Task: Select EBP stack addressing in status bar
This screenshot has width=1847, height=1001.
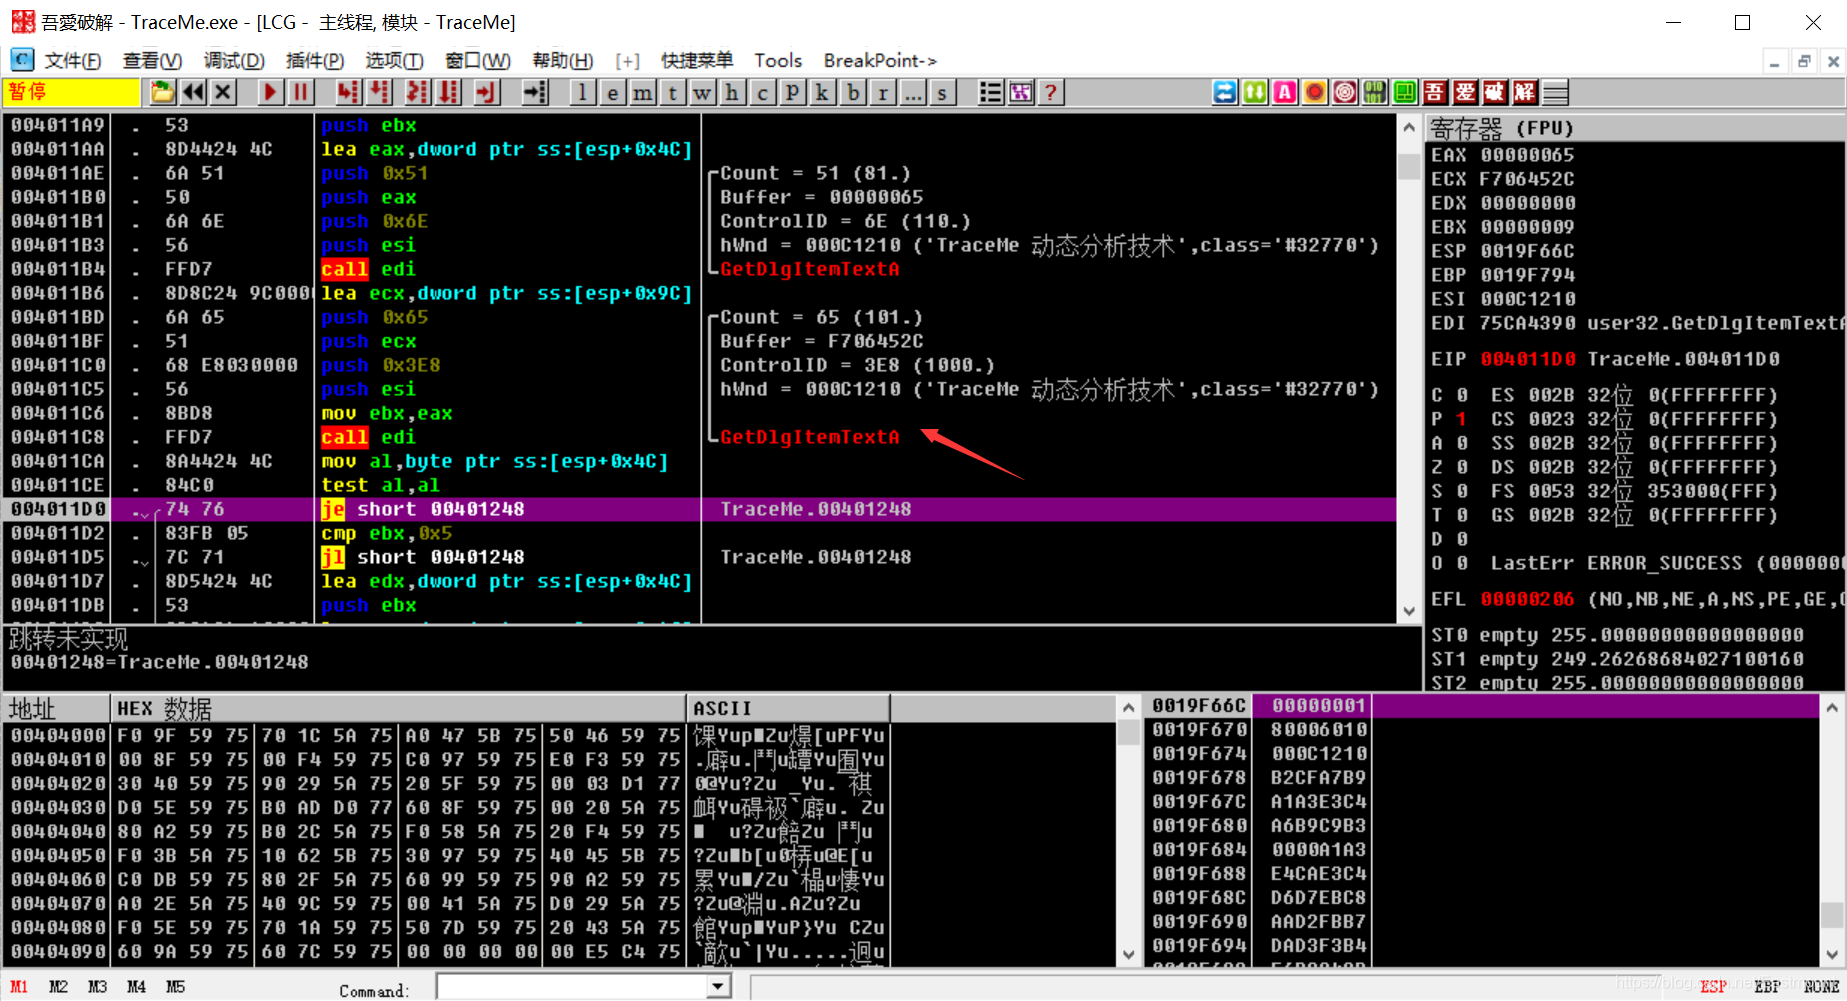Action: click(1768, 987)
